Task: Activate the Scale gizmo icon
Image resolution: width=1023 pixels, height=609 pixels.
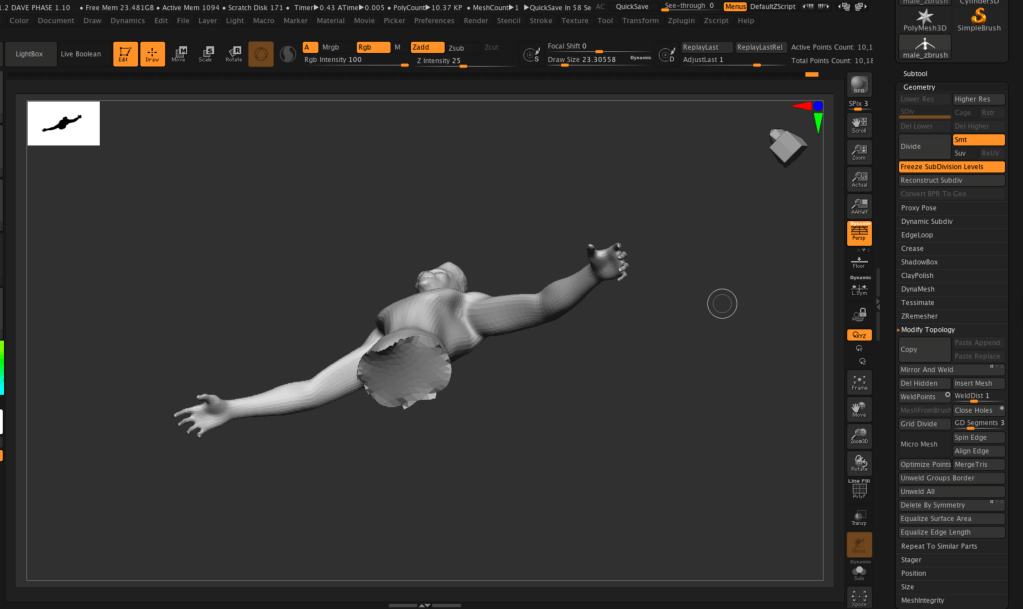Action: point(207,54)
